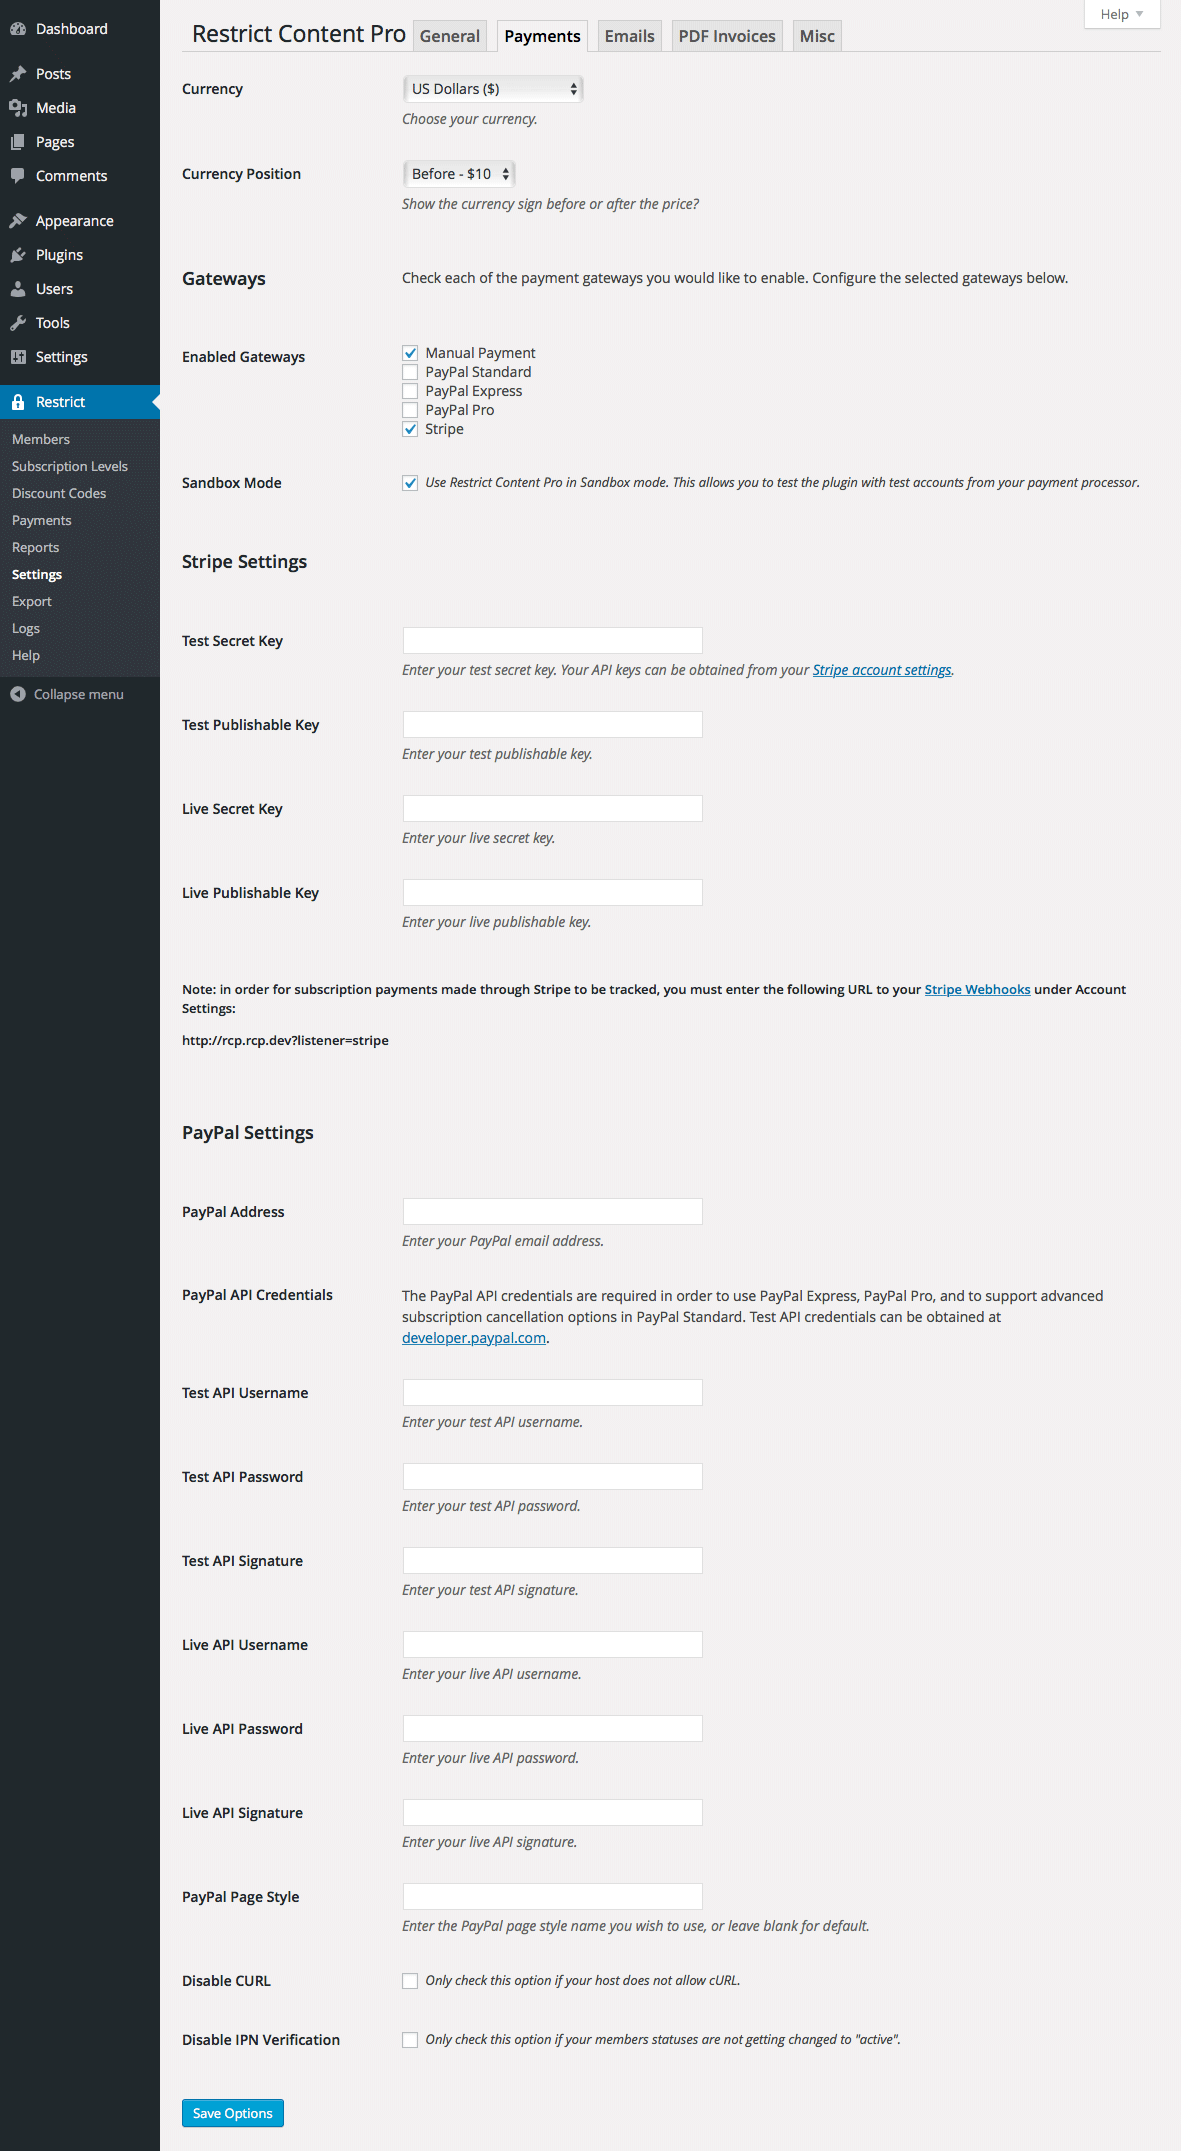Click the Appearance paintbrush icon

click(x=18, y=221)
